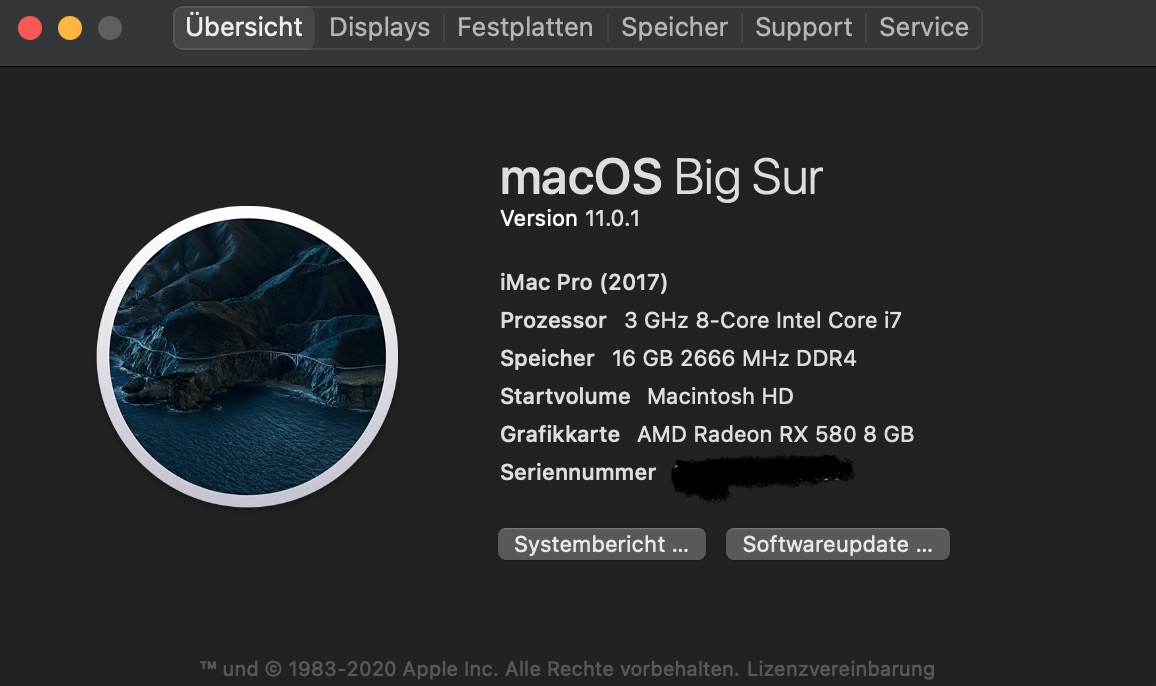Click the 16 GB 2666 MHz DDR4 value
Viewport: 1156px width, 686px height.
tap(734, 359)
